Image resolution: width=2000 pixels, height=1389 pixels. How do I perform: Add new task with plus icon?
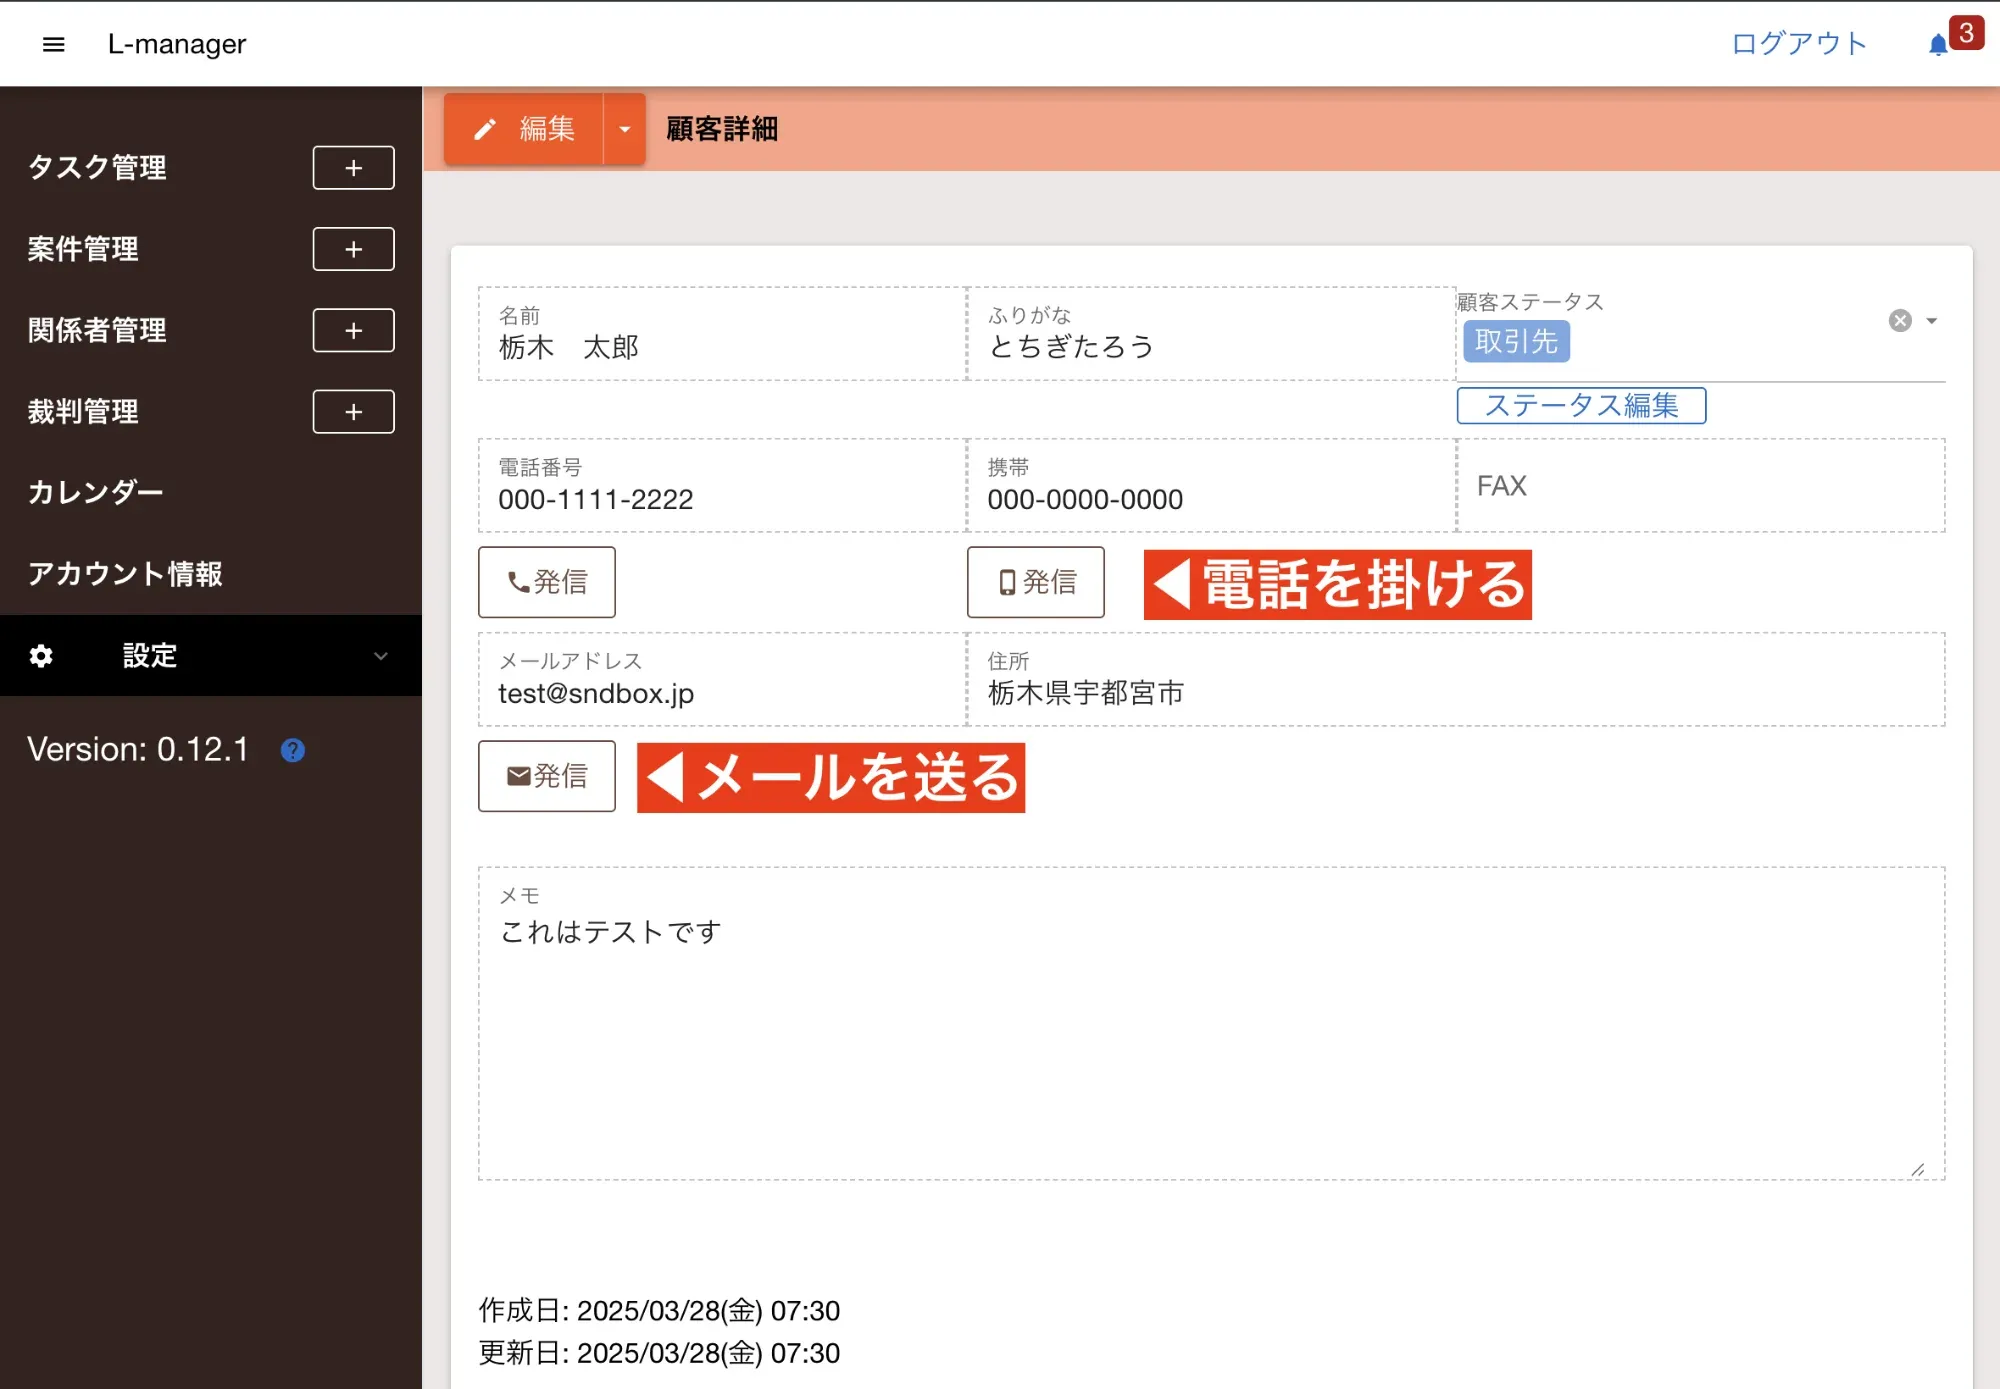point(353,168)
